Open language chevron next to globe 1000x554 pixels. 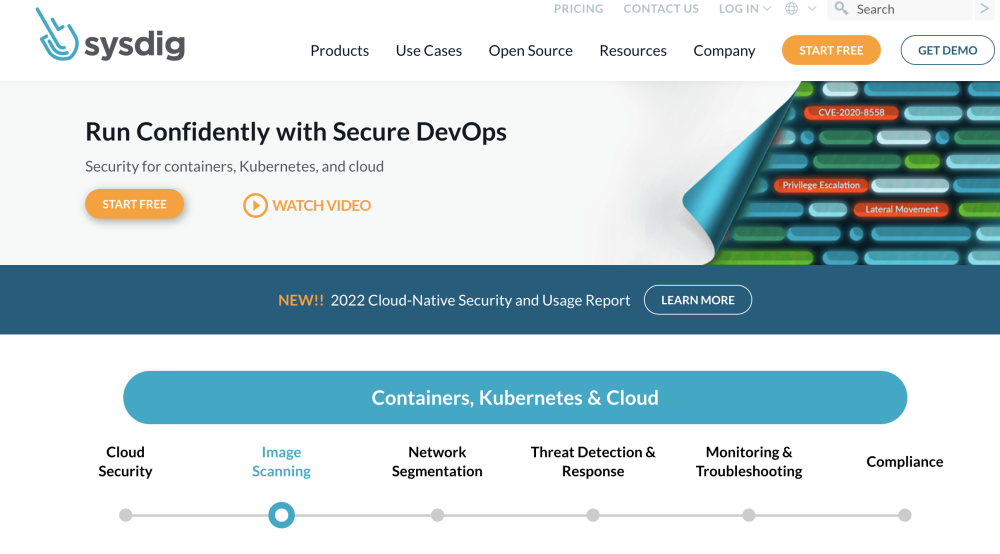click(812, 8)
